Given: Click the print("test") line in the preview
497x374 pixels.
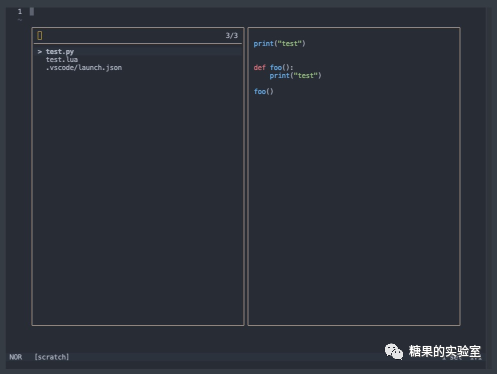Looking at the screenshot, I should click(x=279, y=44).
